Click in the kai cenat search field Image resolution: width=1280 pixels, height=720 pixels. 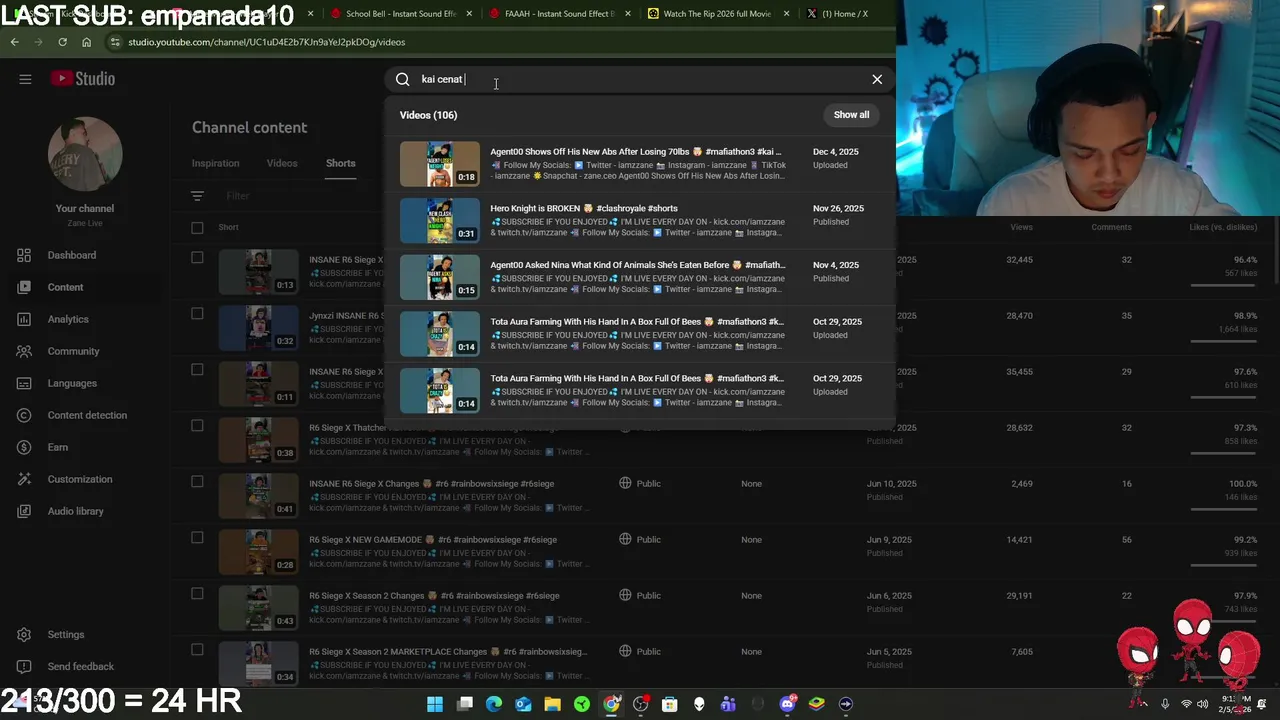pos(640,79)
